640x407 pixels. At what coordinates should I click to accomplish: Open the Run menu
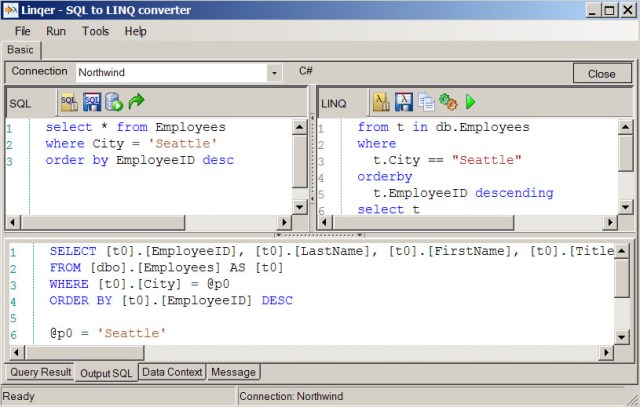click(x=56, y=31)
